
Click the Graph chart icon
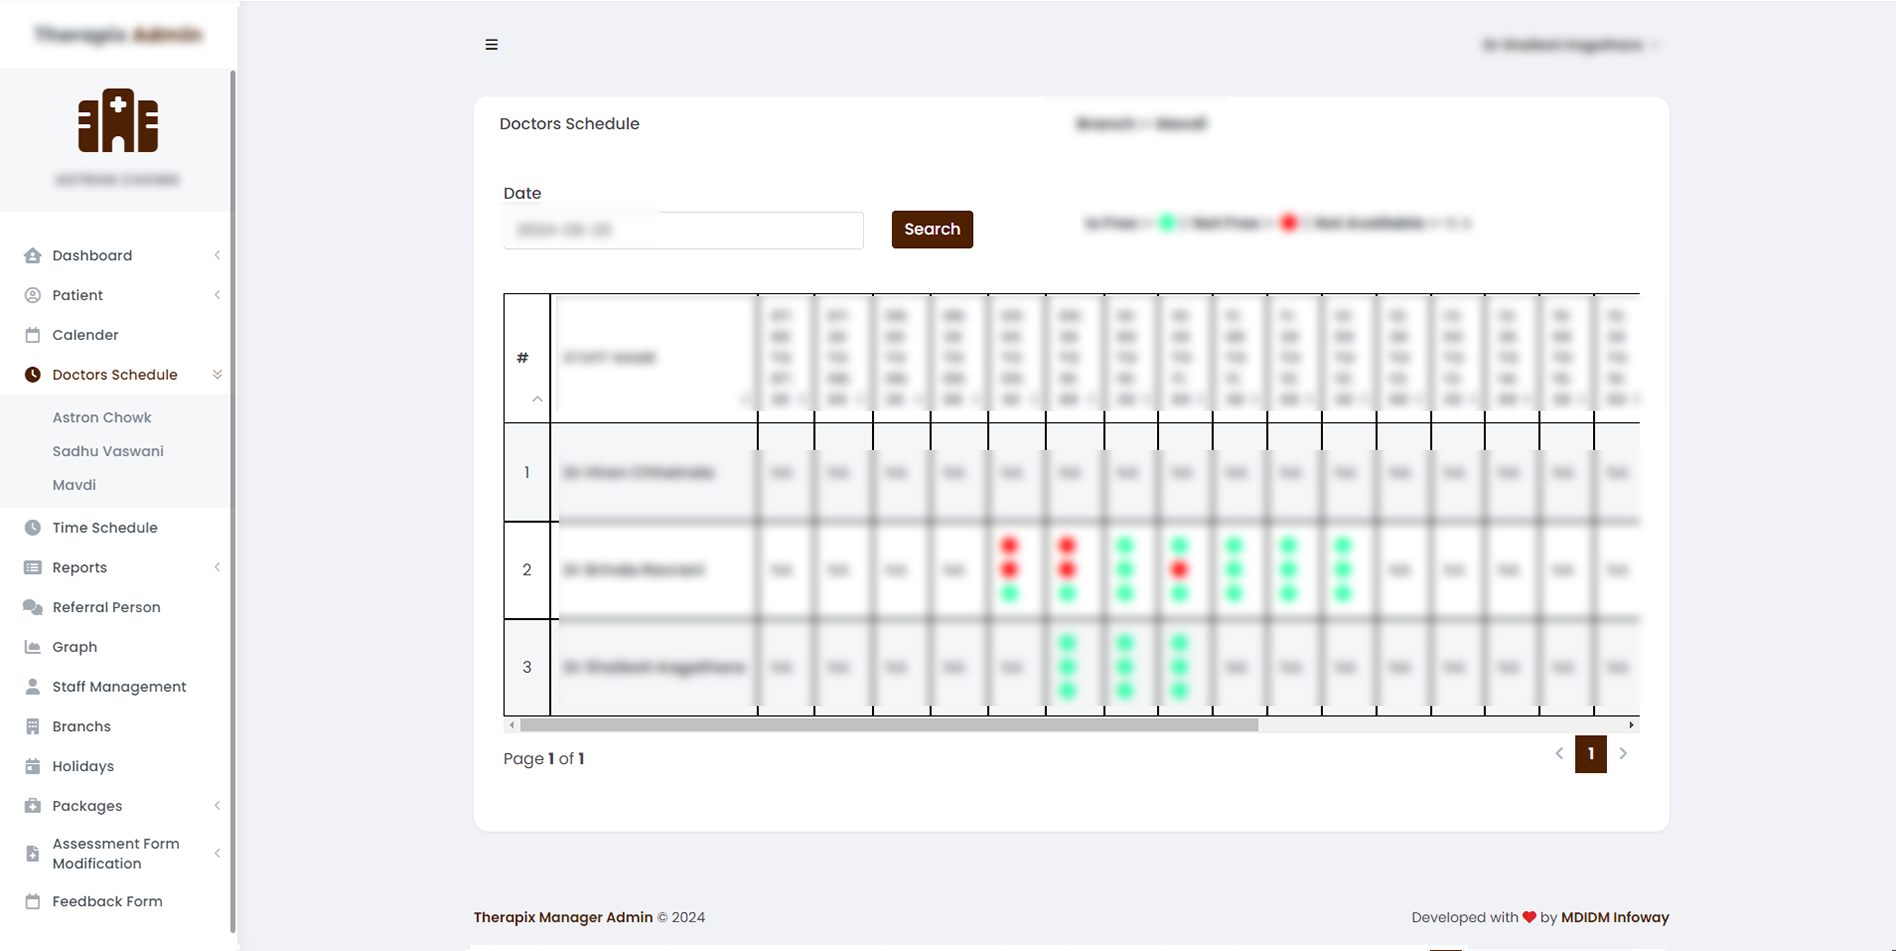33,647
